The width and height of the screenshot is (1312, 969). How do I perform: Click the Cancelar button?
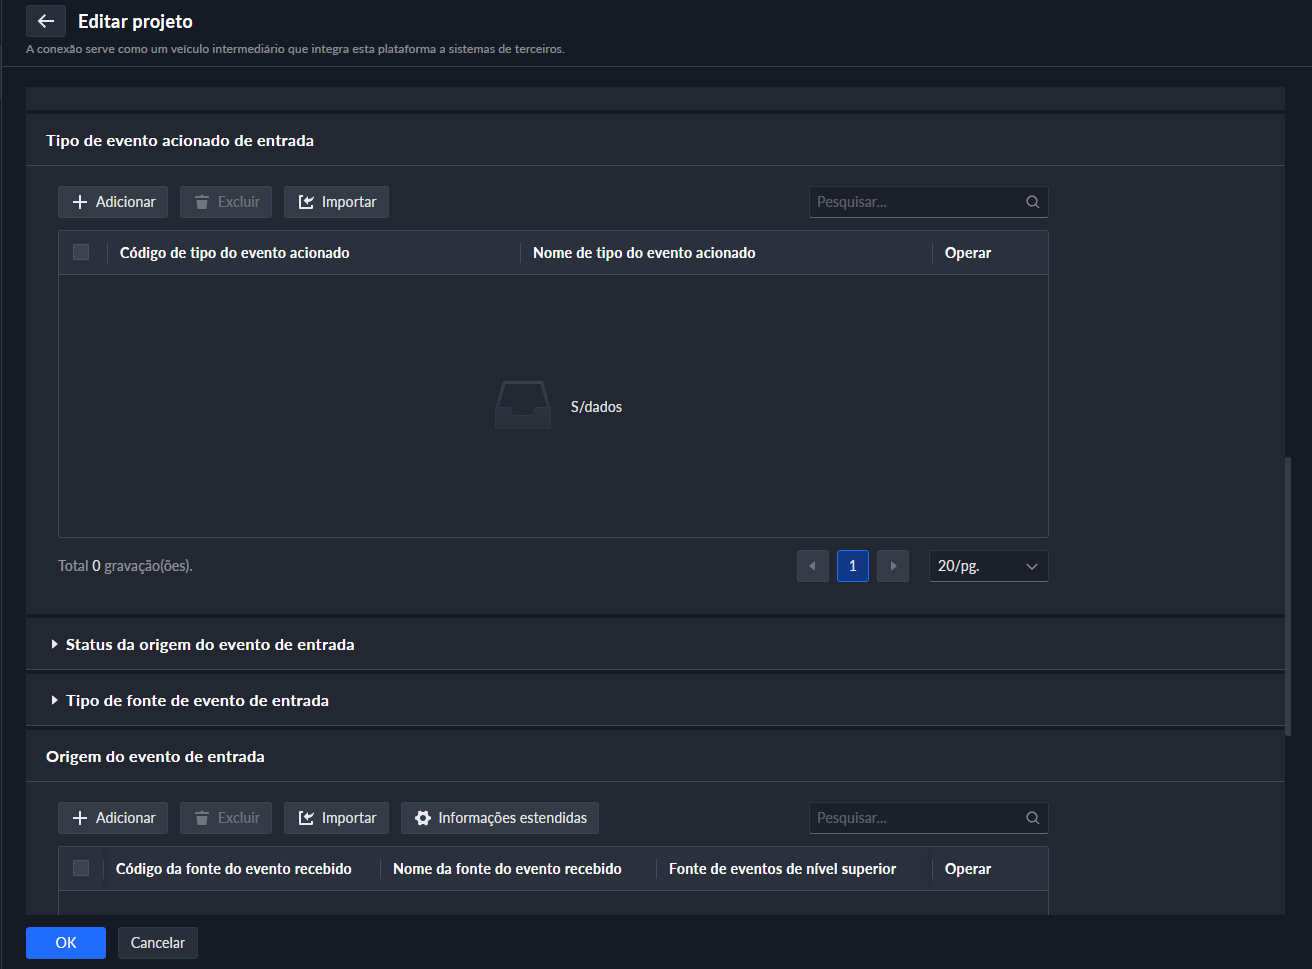pos(158,943)
